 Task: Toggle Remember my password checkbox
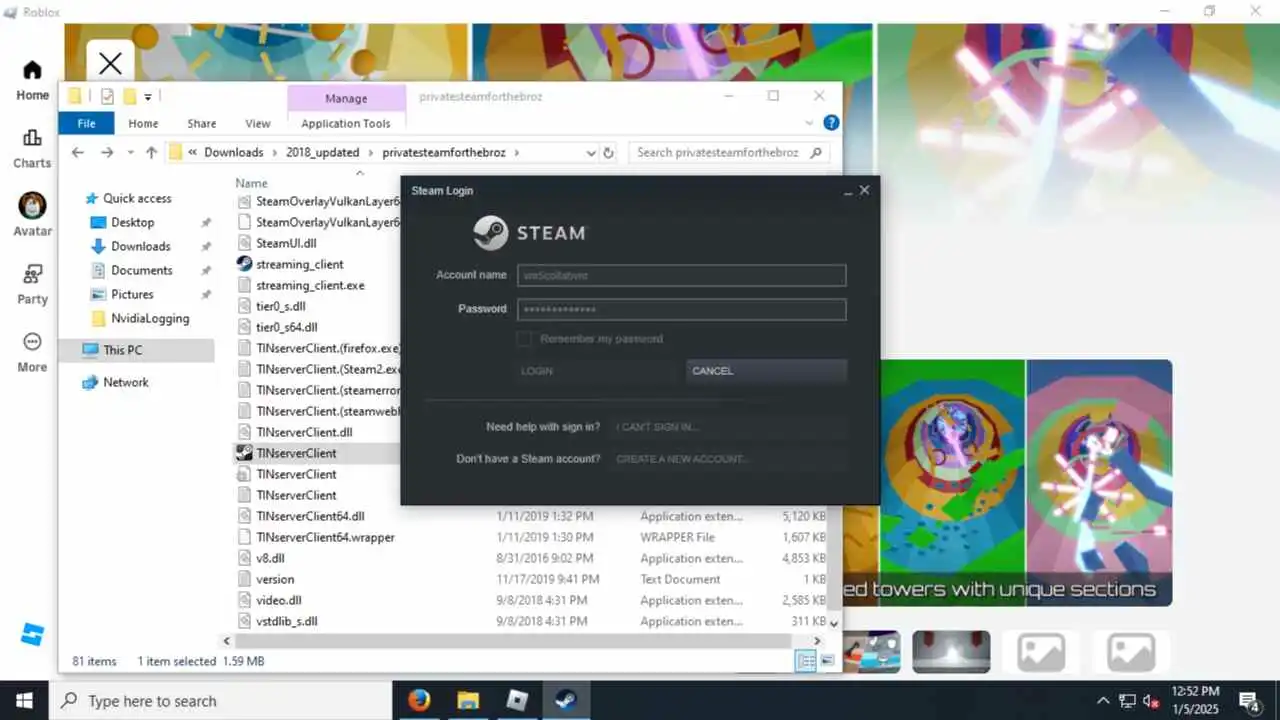524,339
